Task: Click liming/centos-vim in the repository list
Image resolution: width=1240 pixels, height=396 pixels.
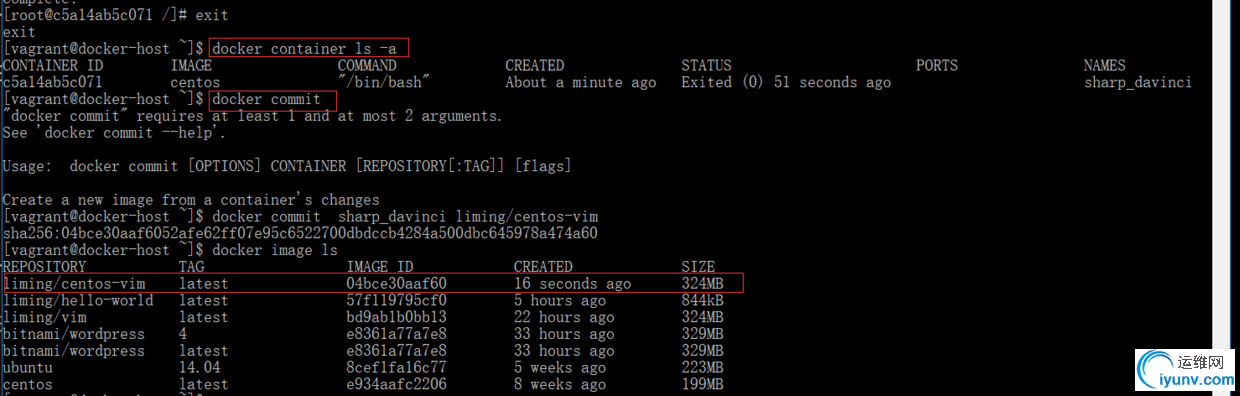Action: [x=74, y=284]
